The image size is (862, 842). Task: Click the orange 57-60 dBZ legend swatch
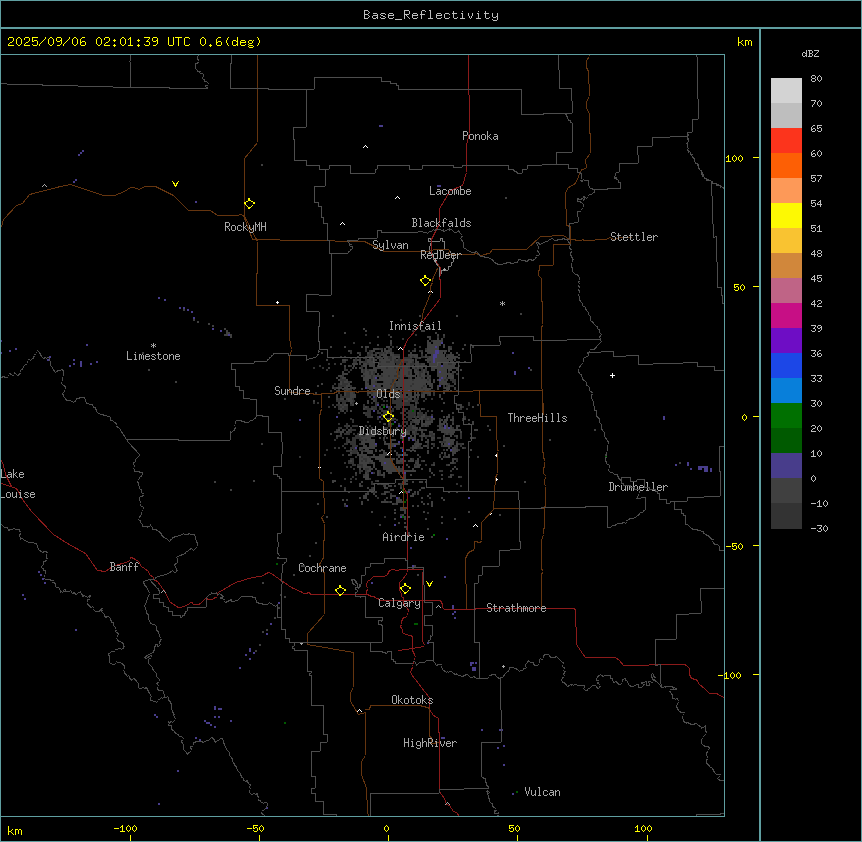pyautogui.click(x=786, y=165)
